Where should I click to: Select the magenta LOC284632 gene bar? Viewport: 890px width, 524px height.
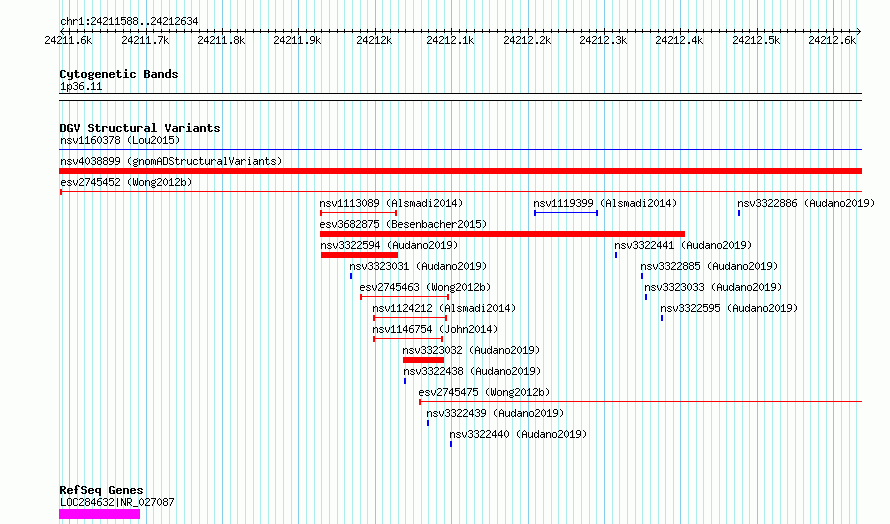coord(99,514)
